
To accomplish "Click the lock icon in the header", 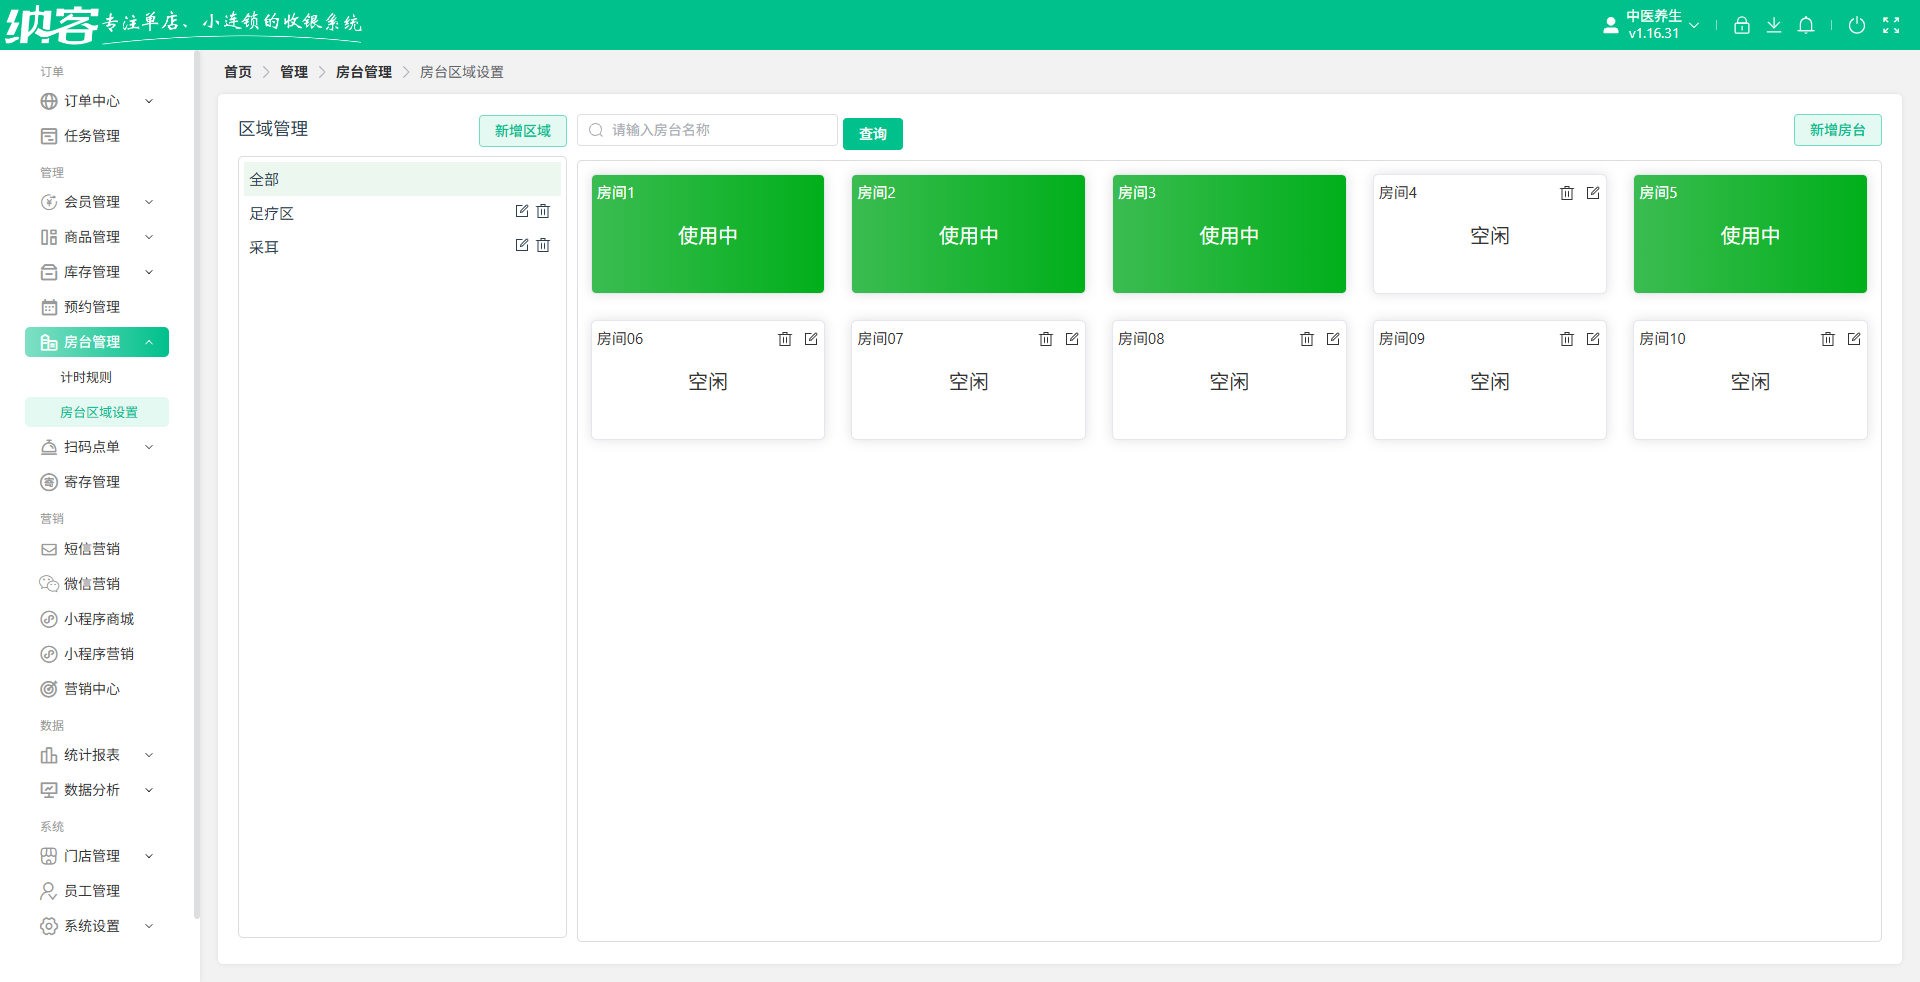I will coord(1742,25).
